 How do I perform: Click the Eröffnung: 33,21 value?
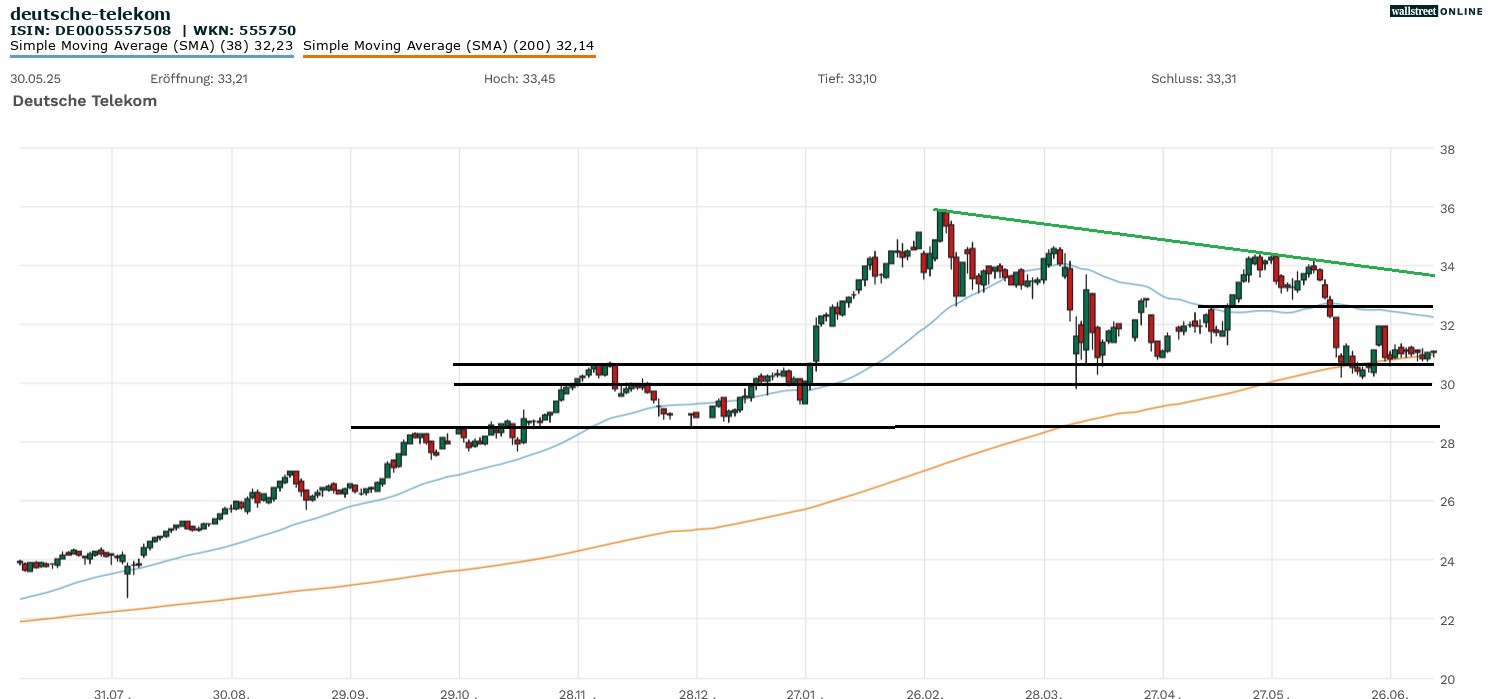coord(199,79)
